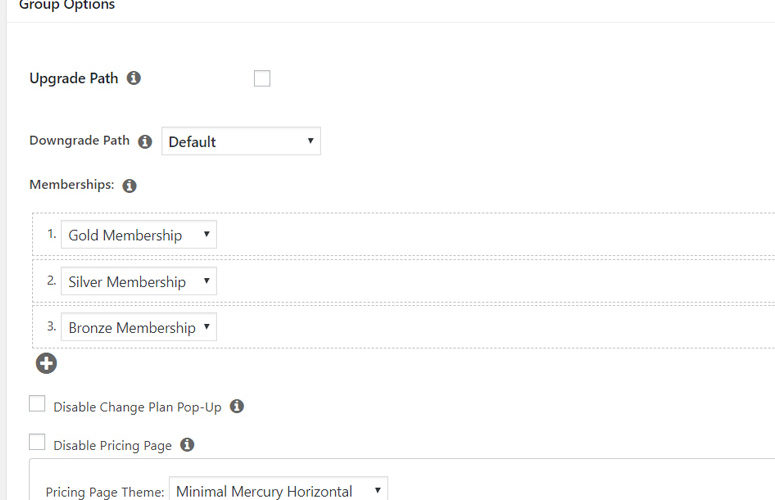The width and height of the screenshot is (775, 500).
Task: Enable the Upgrade Path checkbox
Action: [262, 78]
